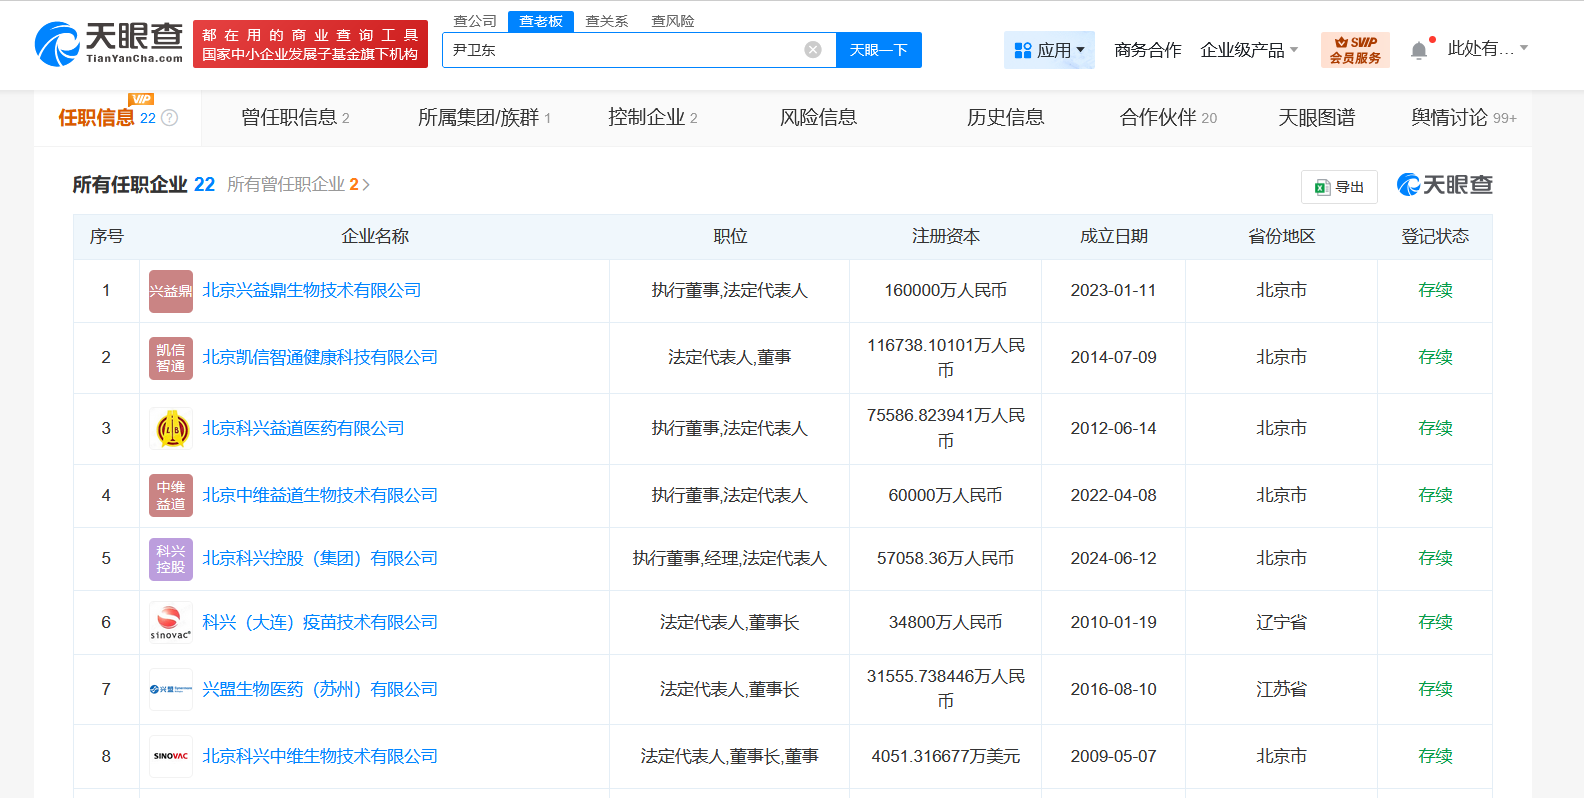1584x798 pixels.
Task: Click the 注册资本 column header
Action: click(946, 237)
